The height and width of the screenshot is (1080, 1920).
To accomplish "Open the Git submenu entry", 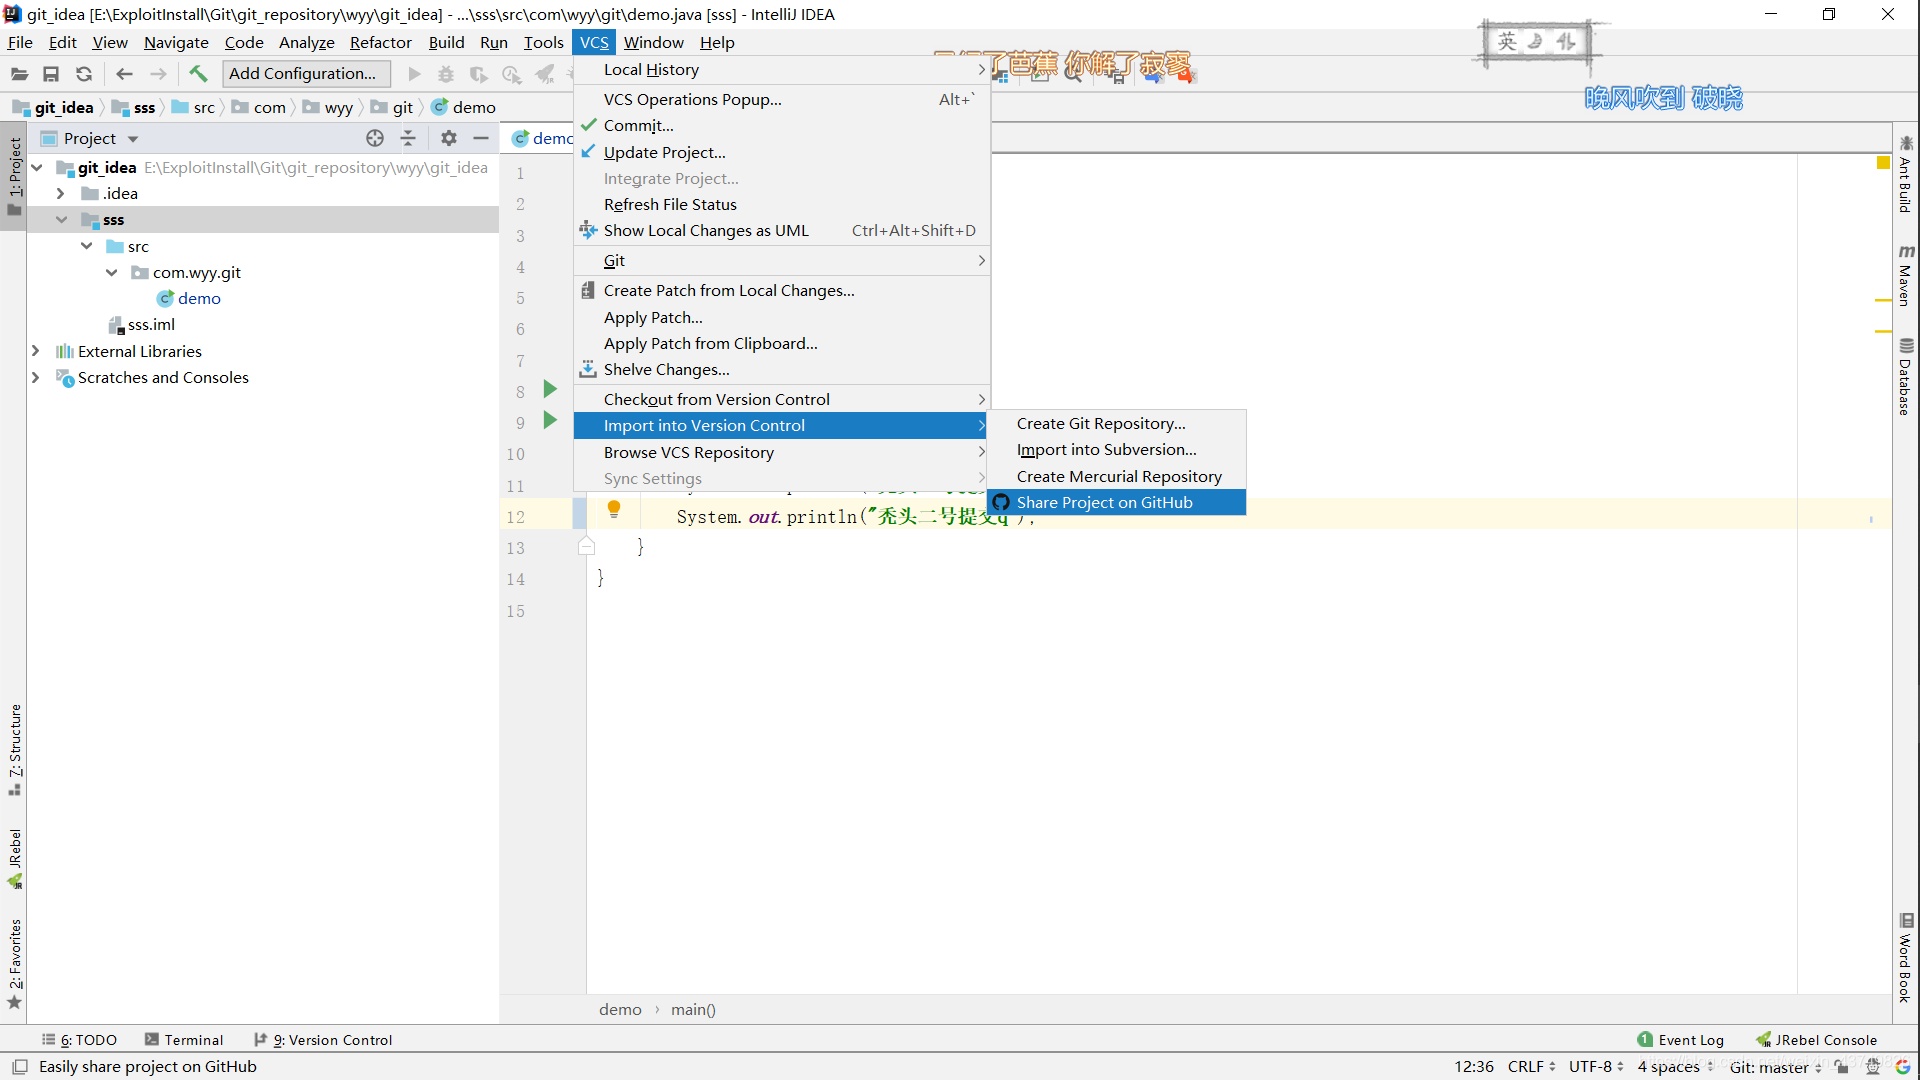I will point(614,260).
